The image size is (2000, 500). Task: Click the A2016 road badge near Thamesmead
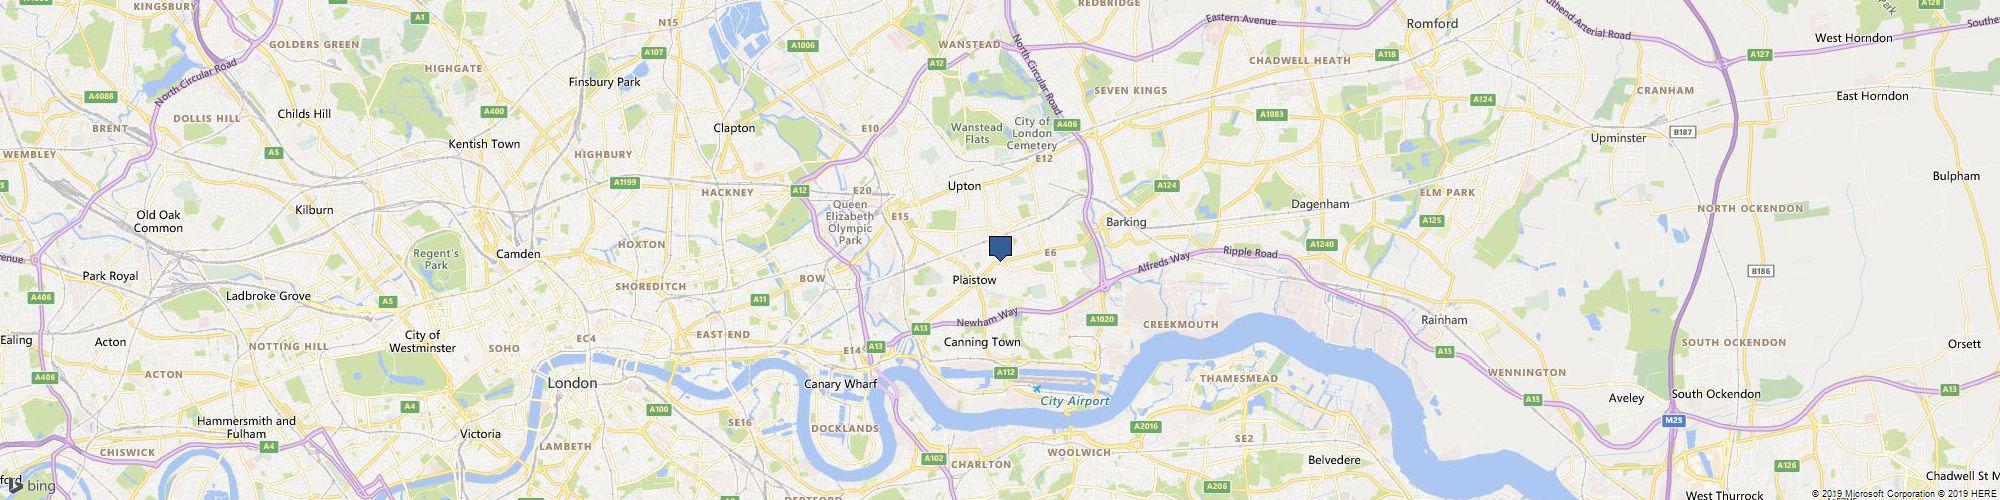click(1147, 427)
